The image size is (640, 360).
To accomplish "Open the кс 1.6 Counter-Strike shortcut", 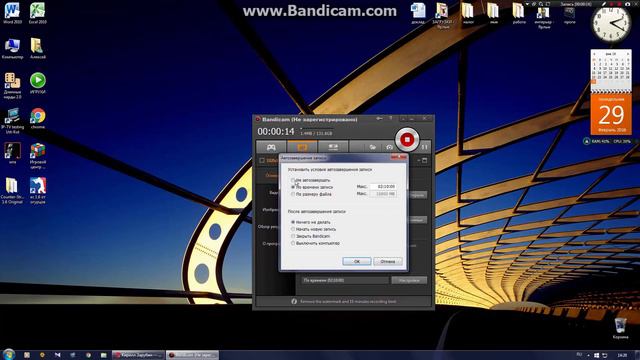I will coord(38,191).
